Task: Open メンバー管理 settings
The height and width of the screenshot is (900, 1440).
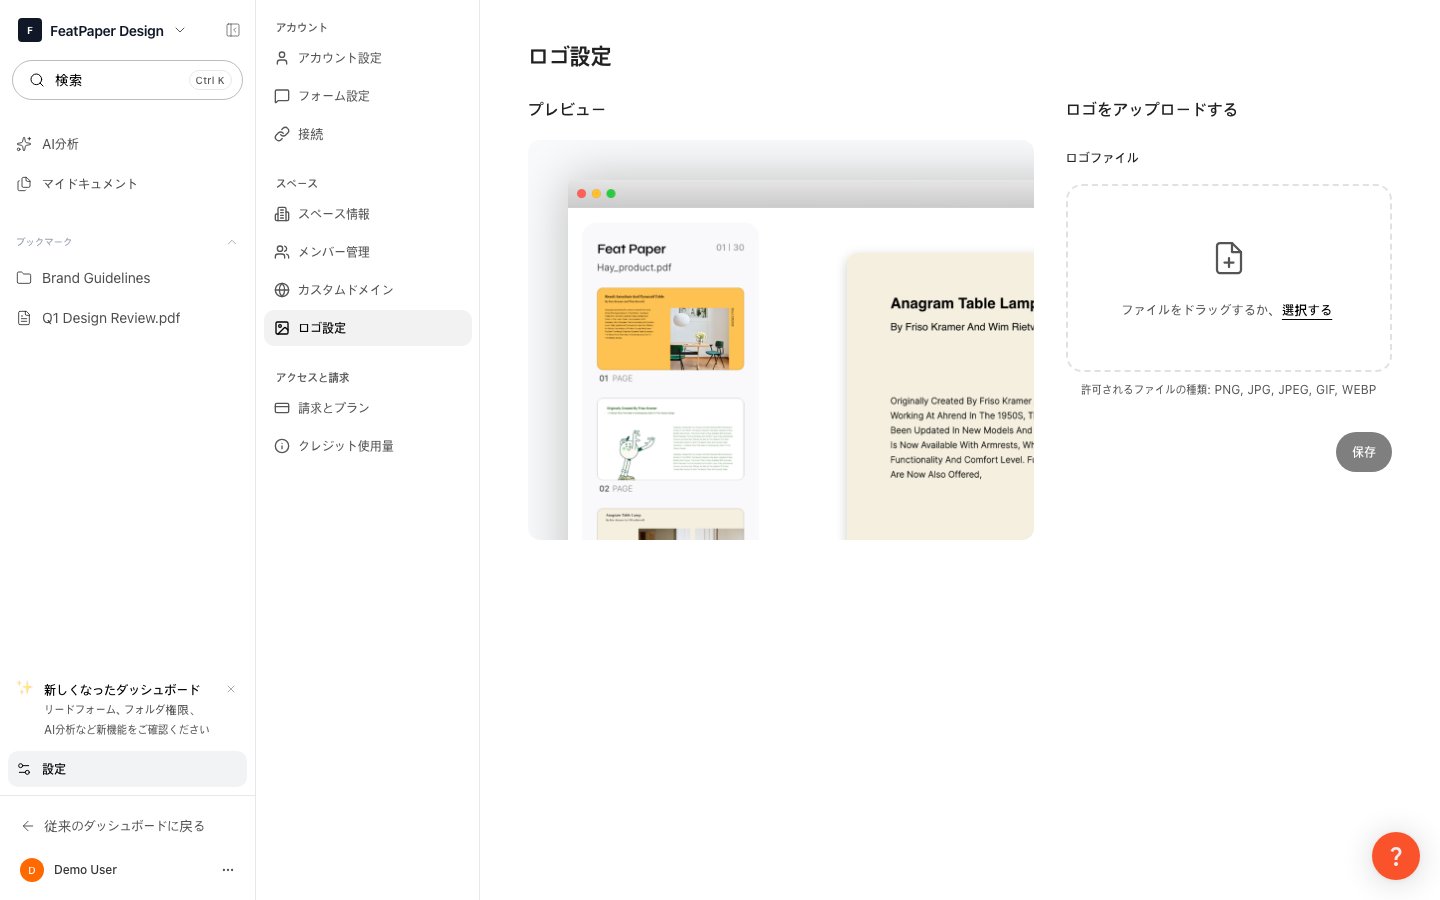Action: (368, 252)
